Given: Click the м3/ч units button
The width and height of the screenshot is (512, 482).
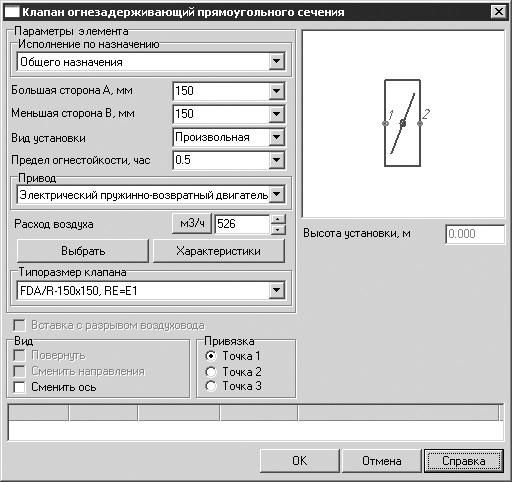Looking at the screenshot, I should 192,223.
